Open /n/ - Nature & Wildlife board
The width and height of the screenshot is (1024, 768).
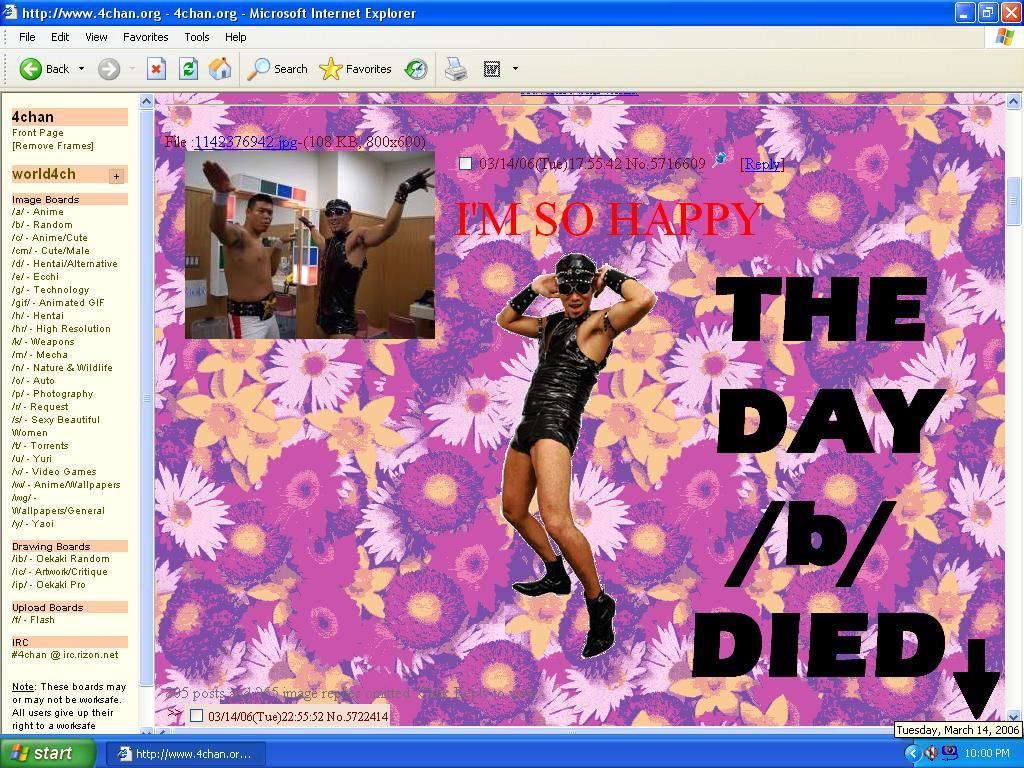(62, 368)
